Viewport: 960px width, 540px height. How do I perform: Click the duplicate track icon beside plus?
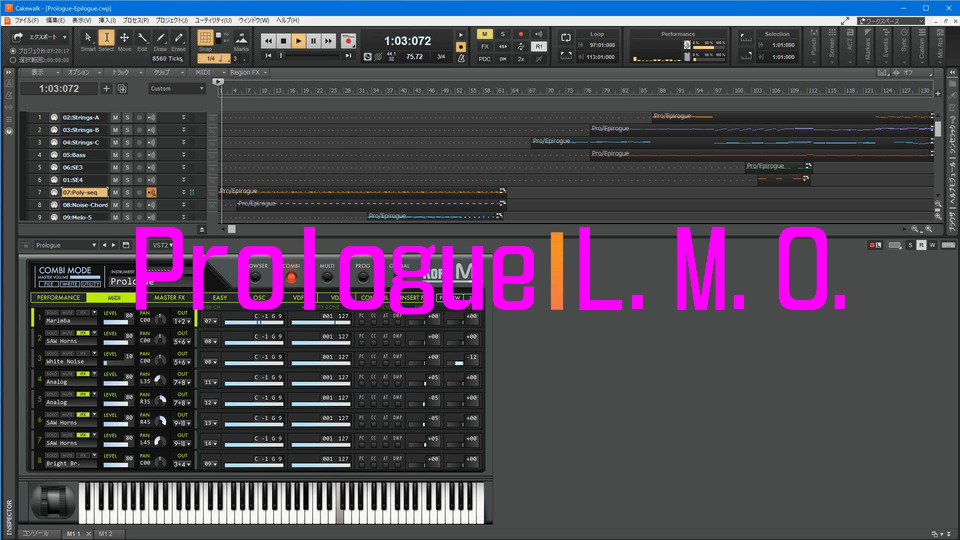(x=122, y=89)
